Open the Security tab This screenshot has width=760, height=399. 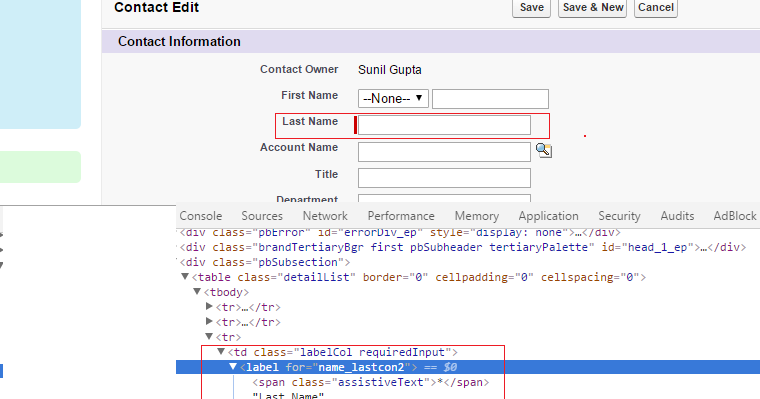[x=619, y=216]
